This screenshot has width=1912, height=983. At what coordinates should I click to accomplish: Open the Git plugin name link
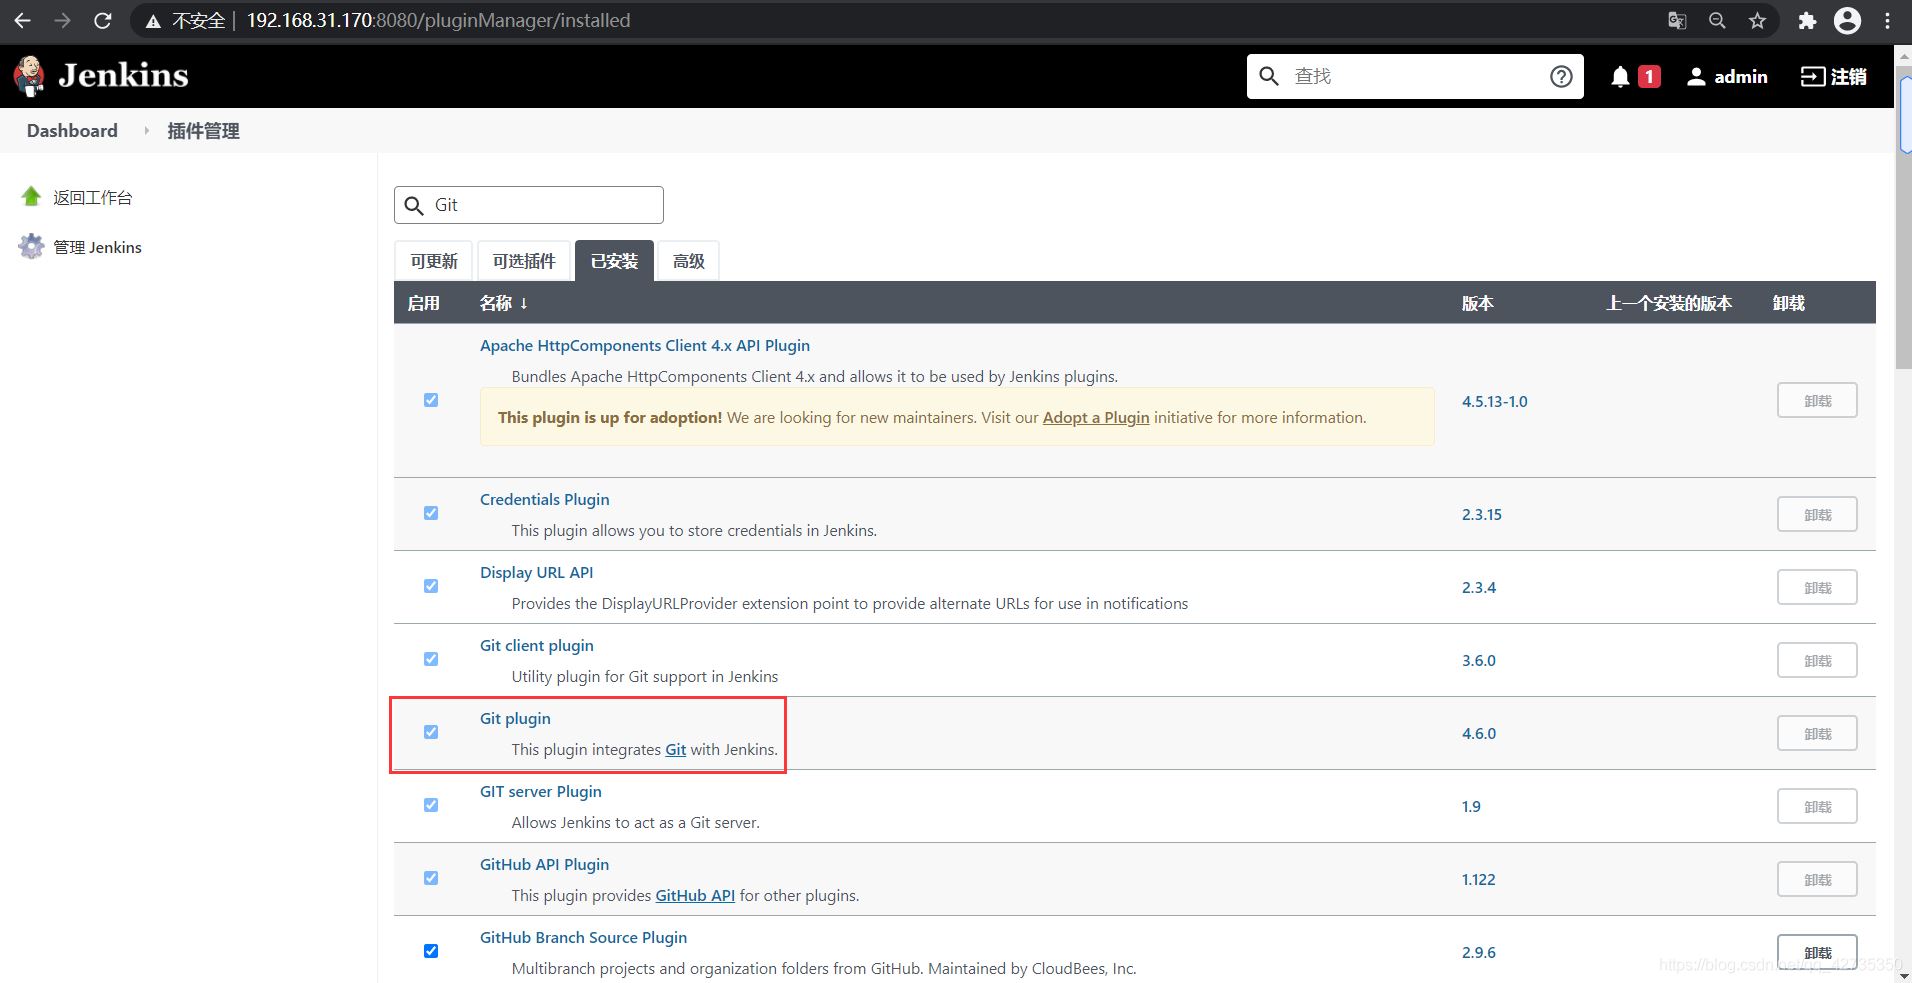515,718
